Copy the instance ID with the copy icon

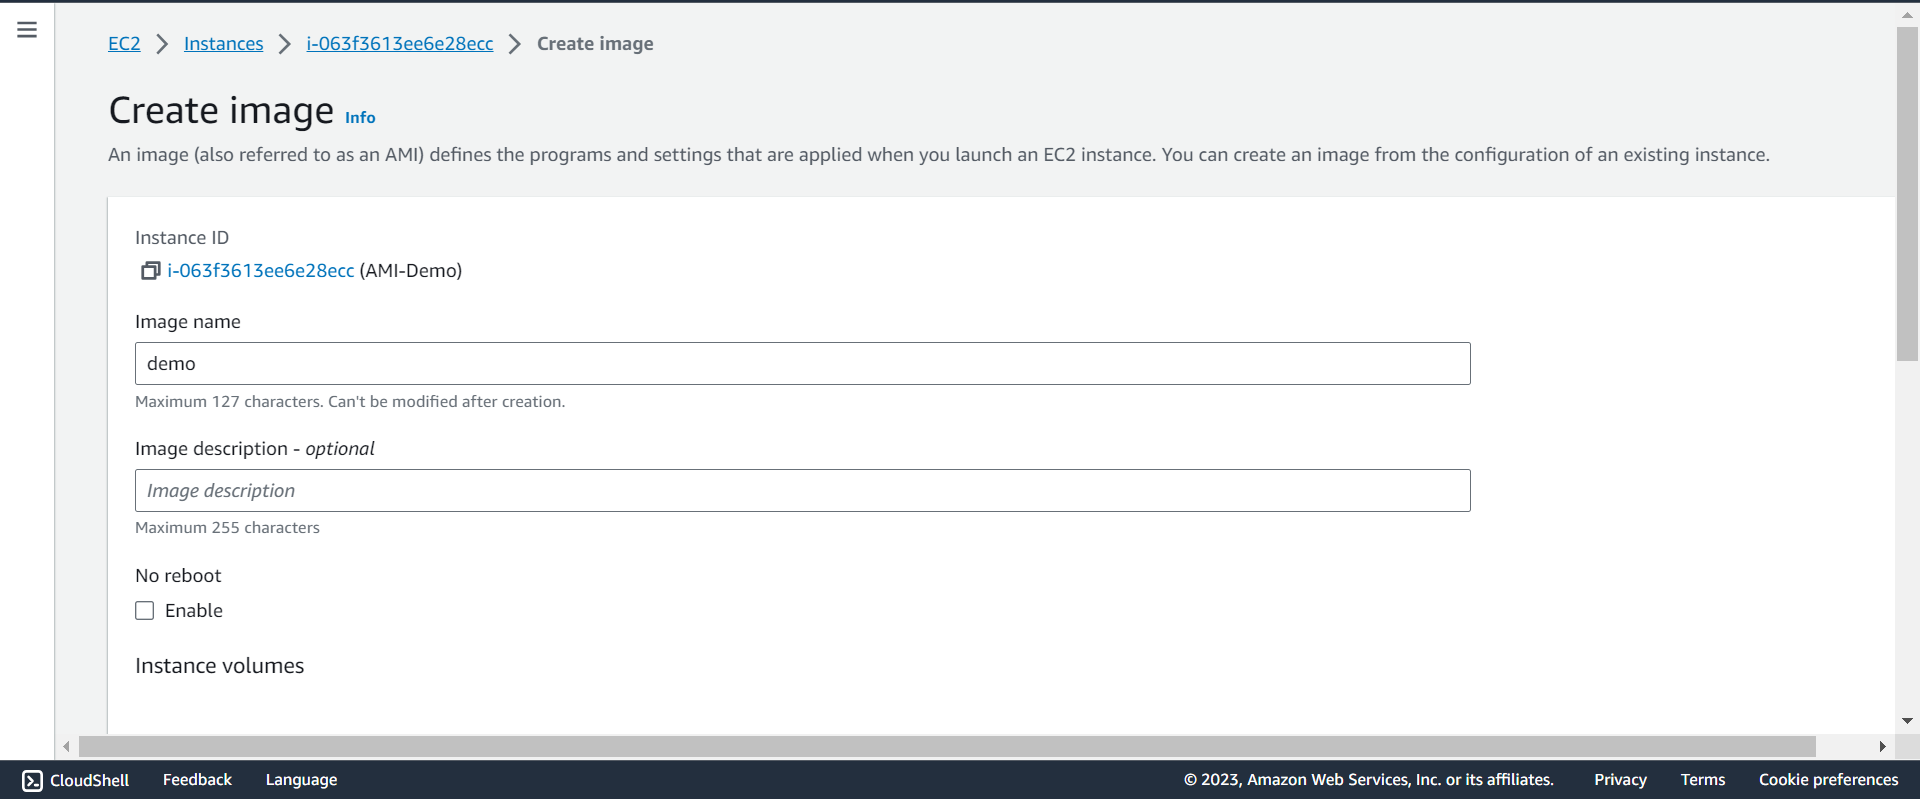tap(150, 271)
